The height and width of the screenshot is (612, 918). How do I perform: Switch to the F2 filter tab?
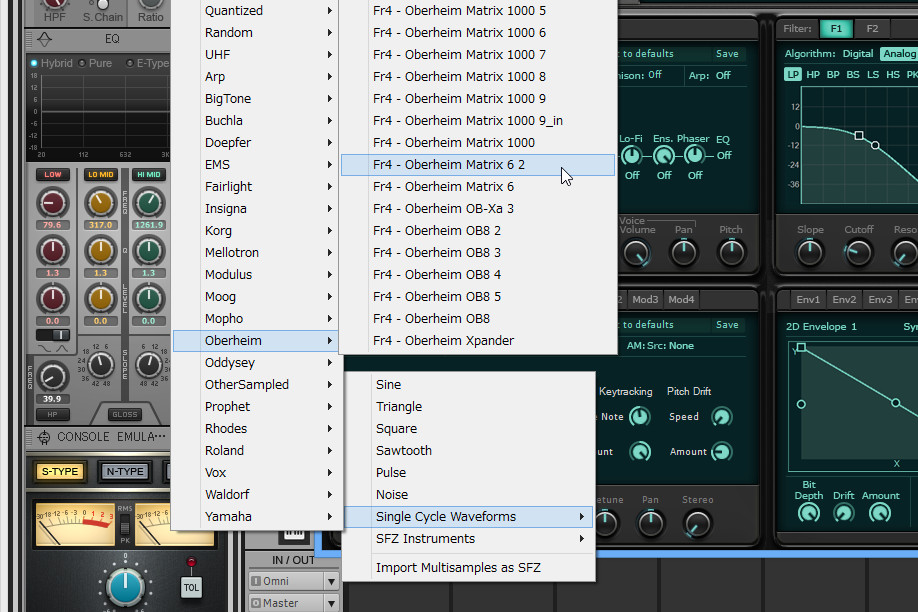(x=872, y=29)
